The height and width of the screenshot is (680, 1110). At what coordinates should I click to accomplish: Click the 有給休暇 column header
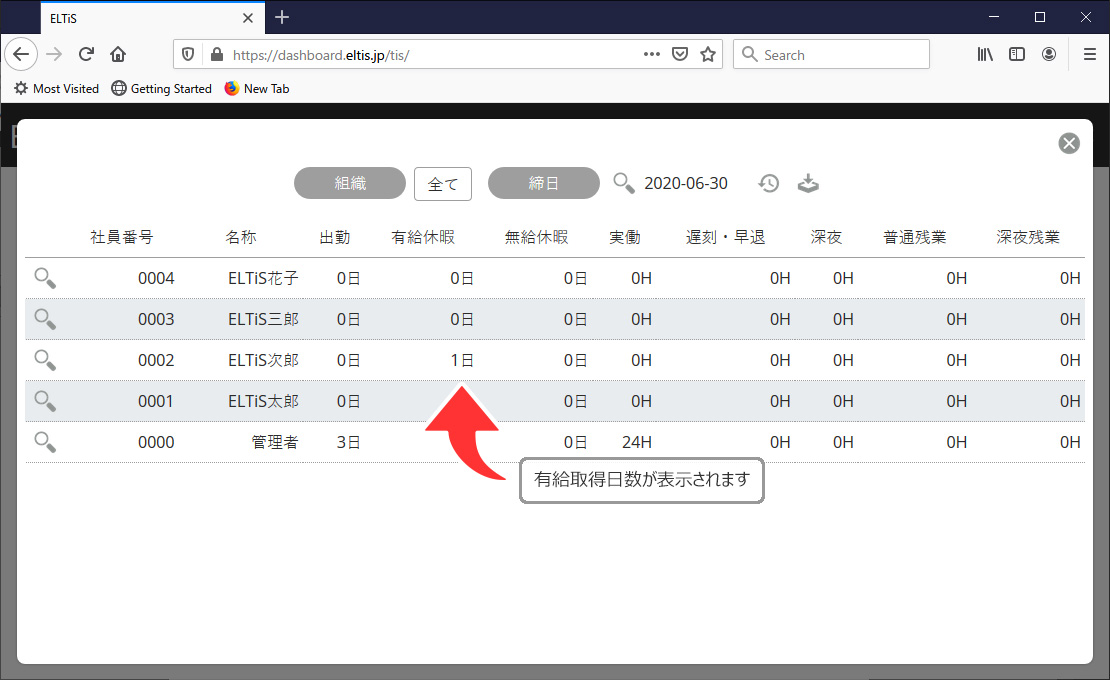click(423, 237)
